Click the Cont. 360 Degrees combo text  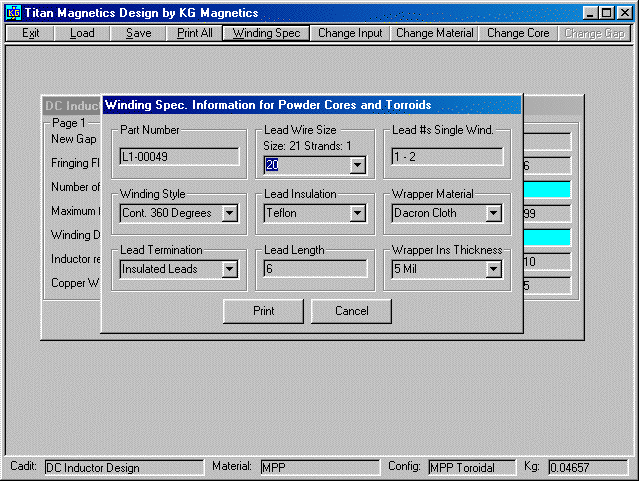167,213
